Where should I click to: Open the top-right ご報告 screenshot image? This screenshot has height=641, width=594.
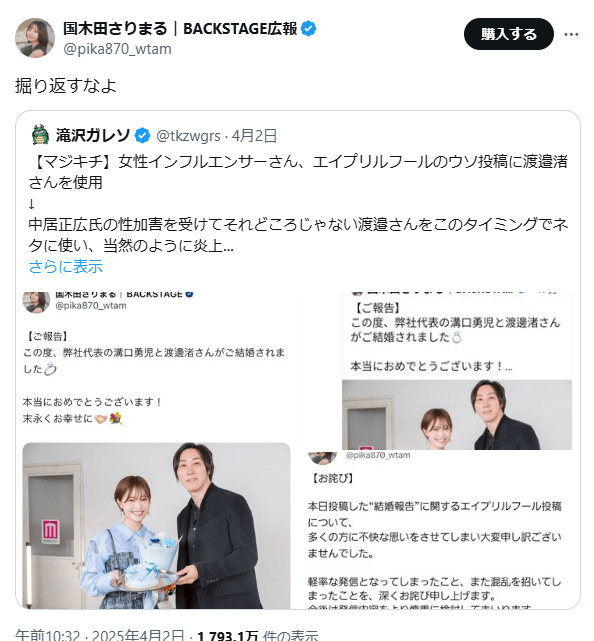click(x=457, y=371)
